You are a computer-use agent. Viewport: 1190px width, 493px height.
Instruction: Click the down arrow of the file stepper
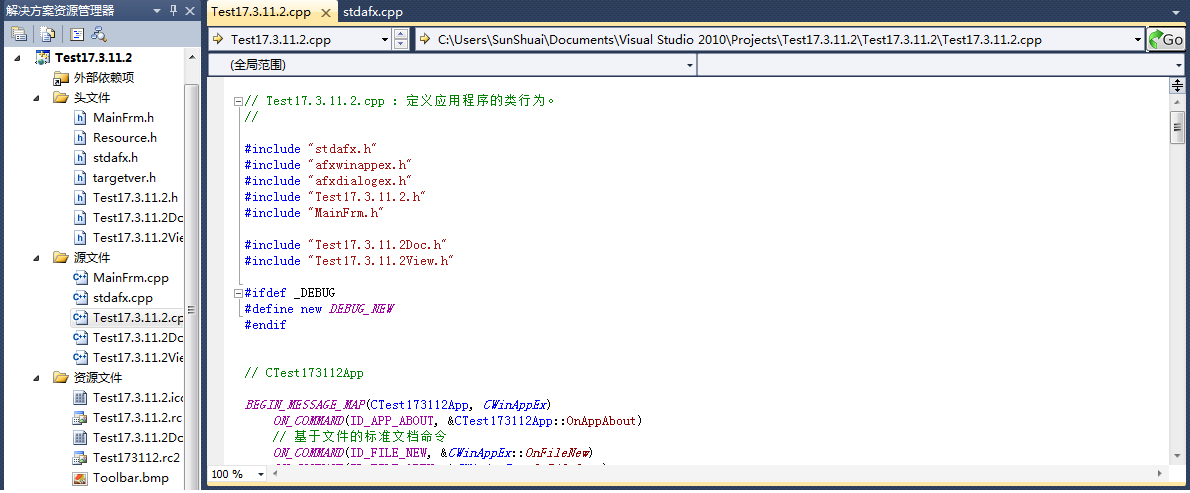[x=401, y=45]
